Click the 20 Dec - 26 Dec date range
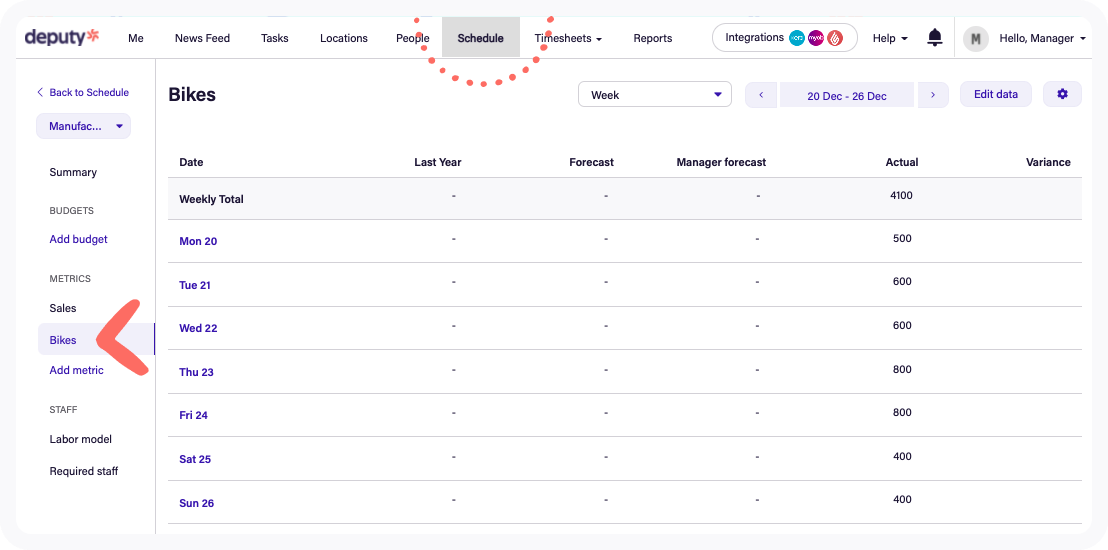1108x550 pixels. pos(846,96)
